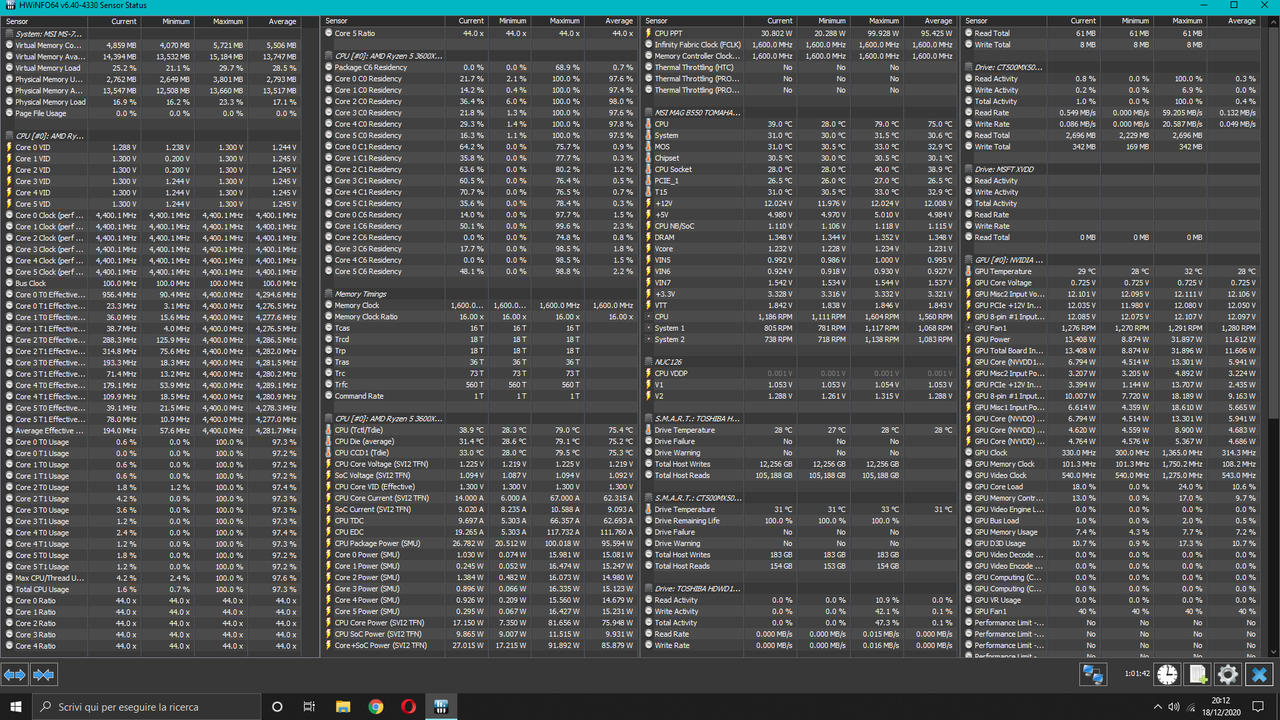Click the lightning icon beside CPU PPT
This screenshot has width=1280, height=720.
point(649,33)
